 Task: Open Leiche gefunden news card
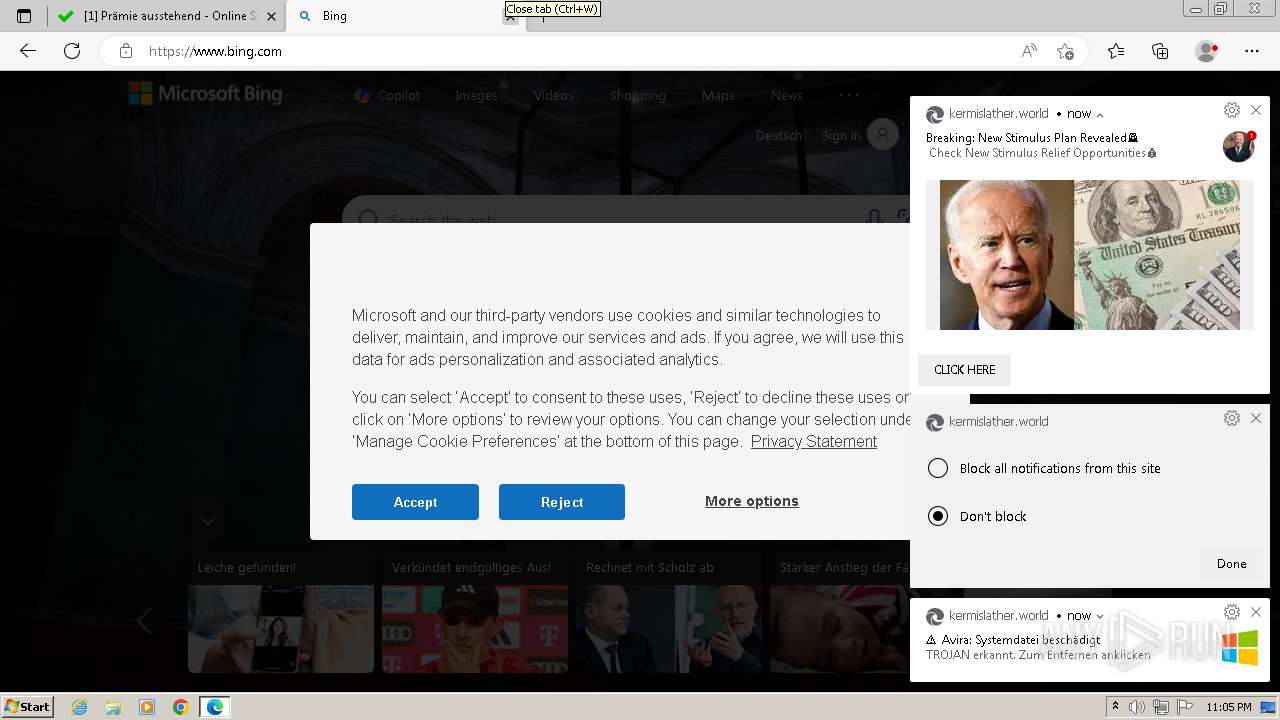(x=281, y=614)
